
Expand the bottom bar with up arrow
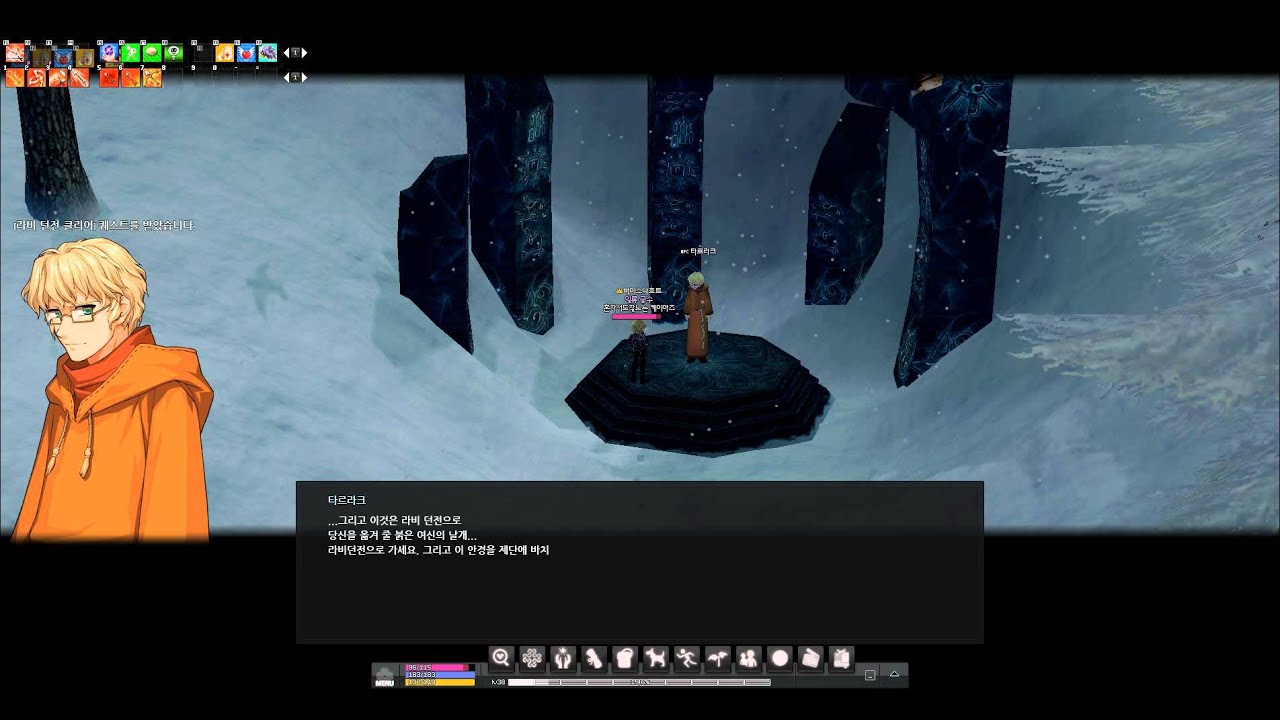coord(894,674)
